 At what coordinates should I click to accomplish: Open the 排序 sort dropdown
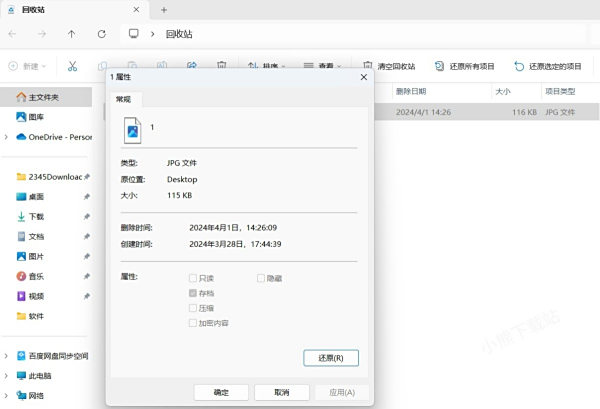[266, 66]
